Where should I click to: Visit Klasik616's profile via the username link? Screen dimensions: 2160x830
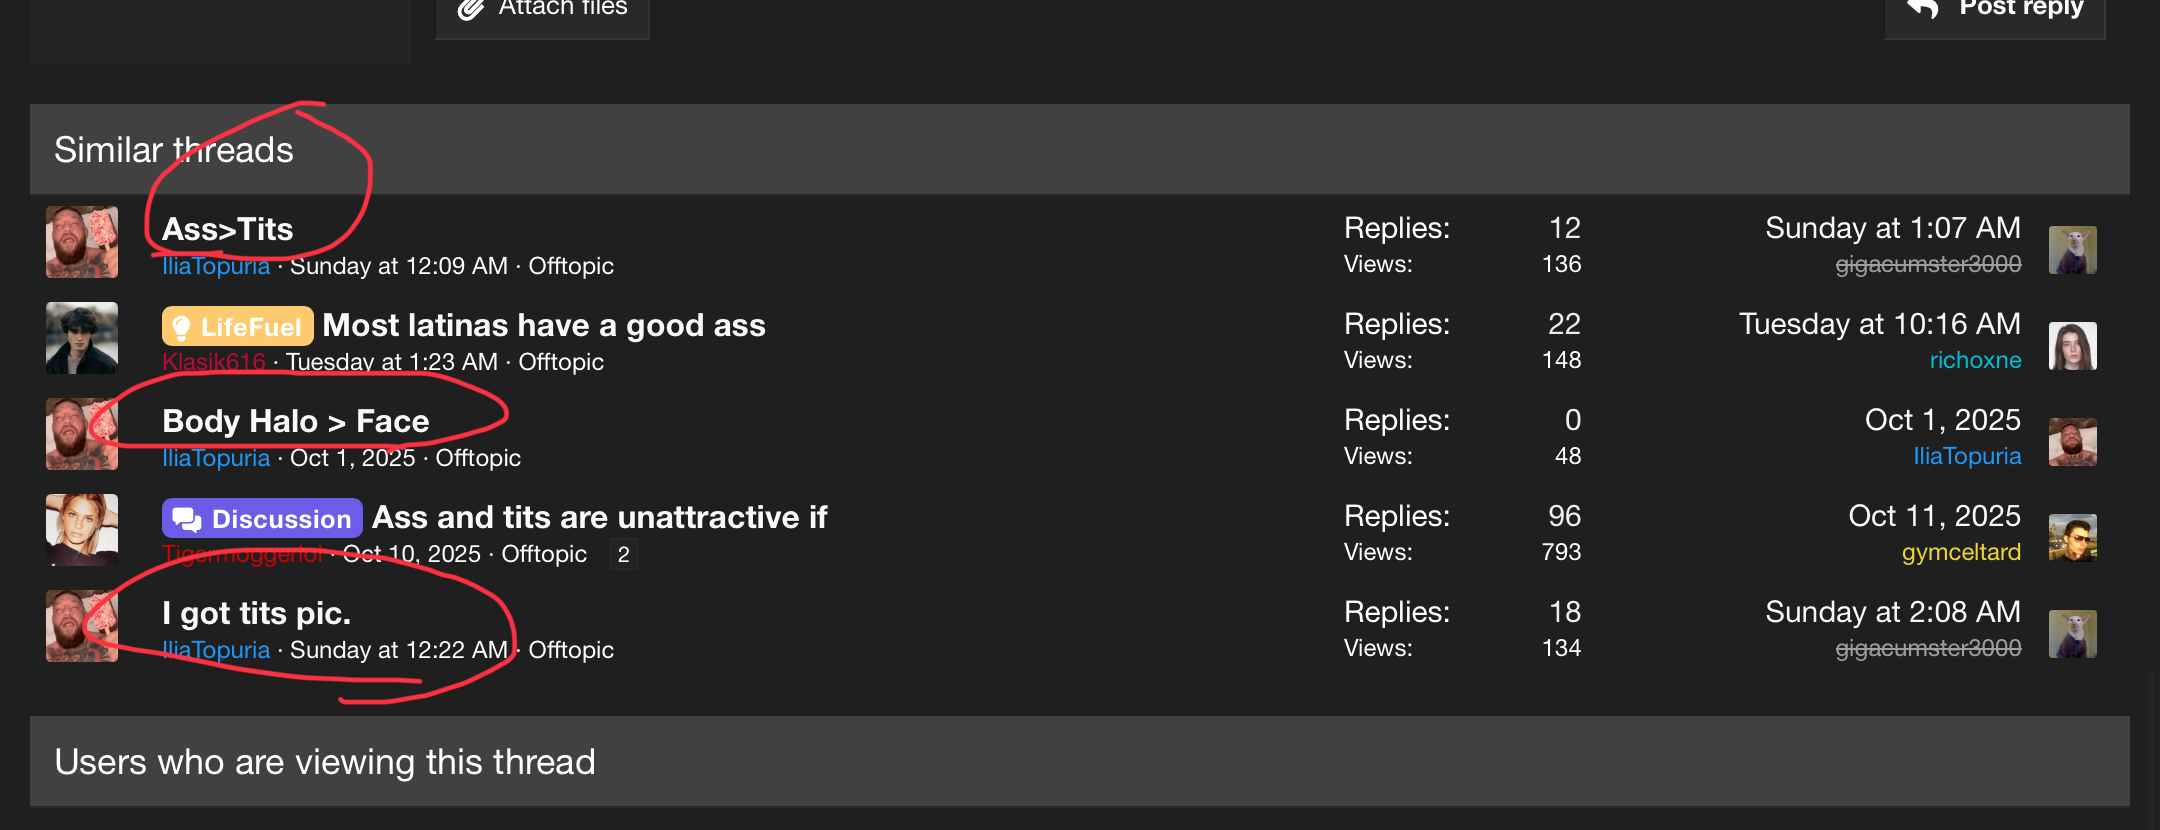pyautogui.click(x=214, y=361)
